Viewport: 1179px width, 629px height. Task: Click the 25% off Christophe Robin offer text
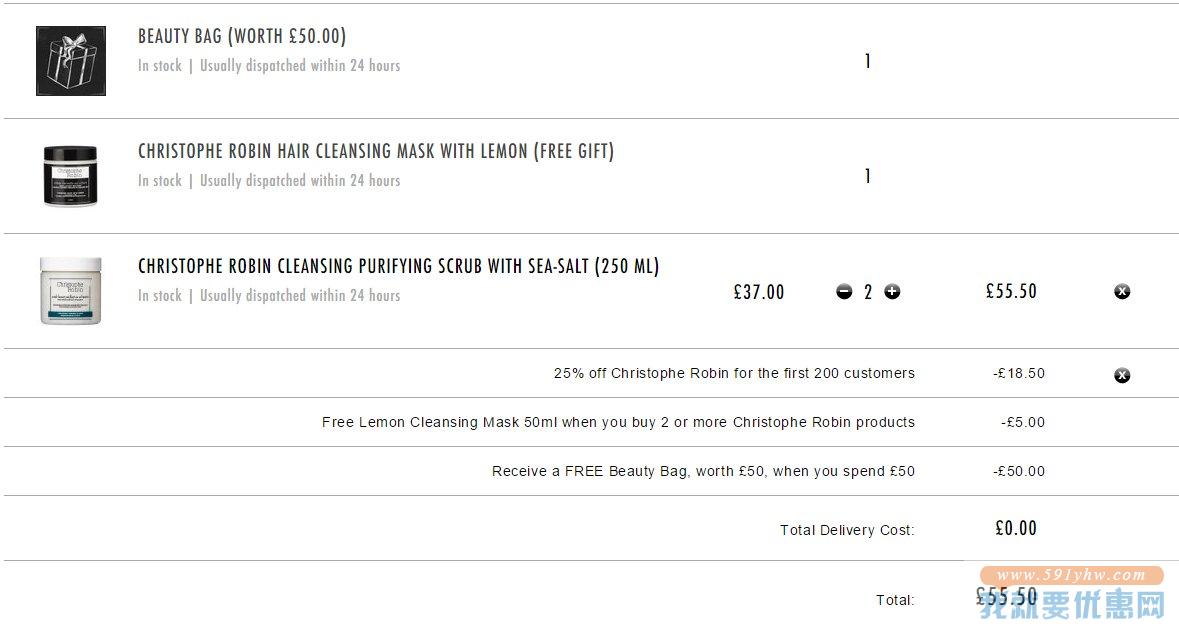735,373
